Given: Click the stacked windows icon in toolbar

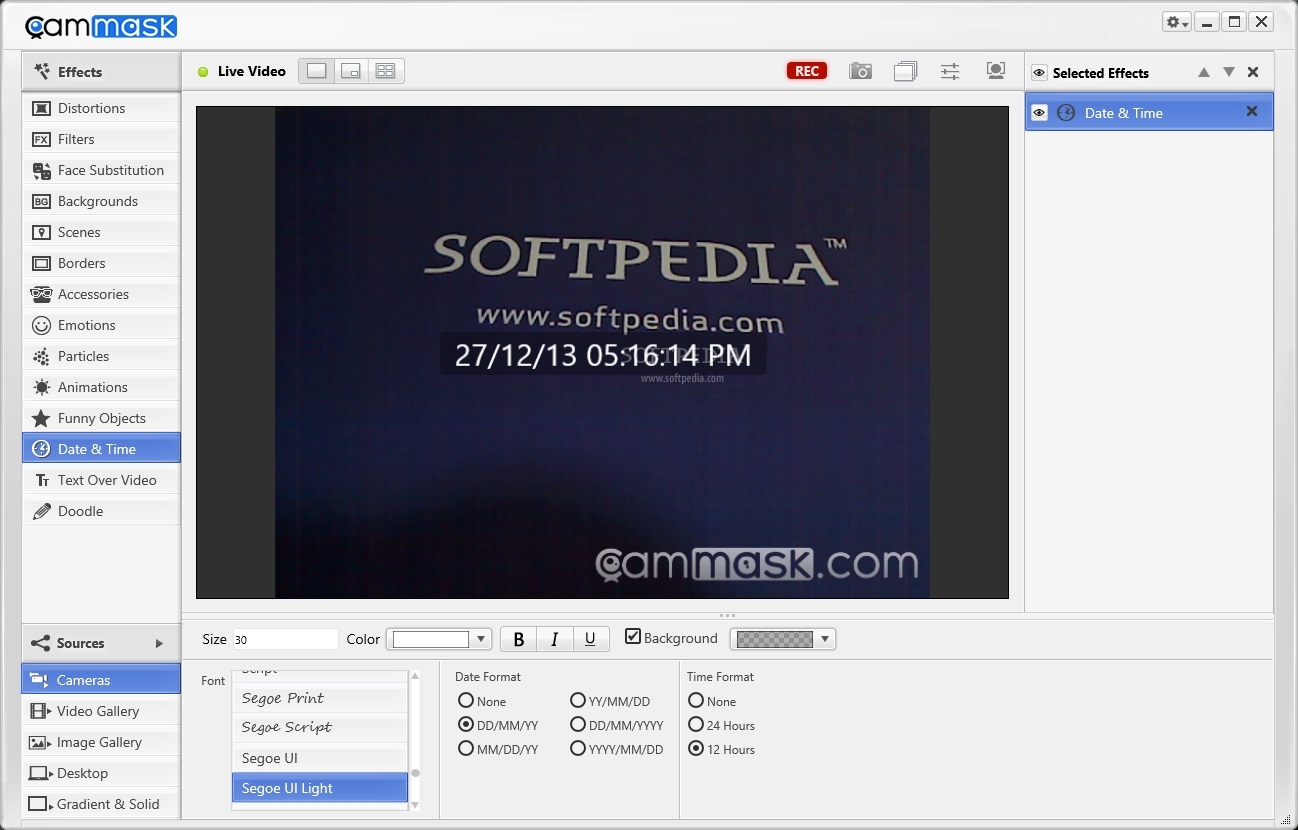Looking at the screenshot, I should pos(905,71).
